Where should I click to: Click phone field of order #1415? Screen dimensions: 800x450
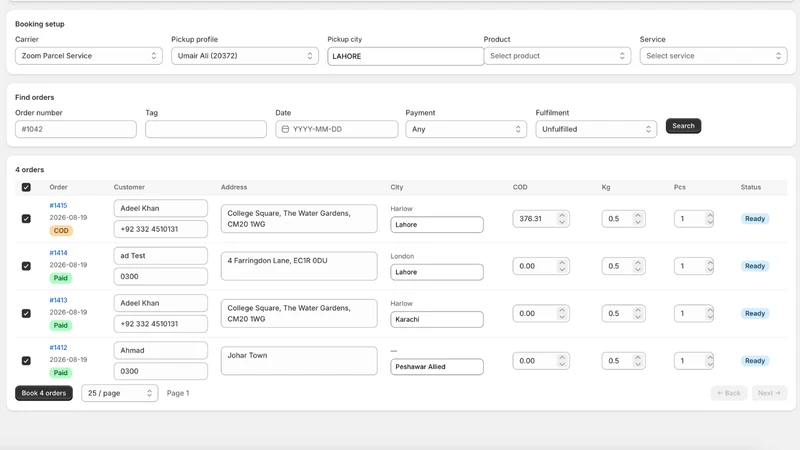point(161,229)
